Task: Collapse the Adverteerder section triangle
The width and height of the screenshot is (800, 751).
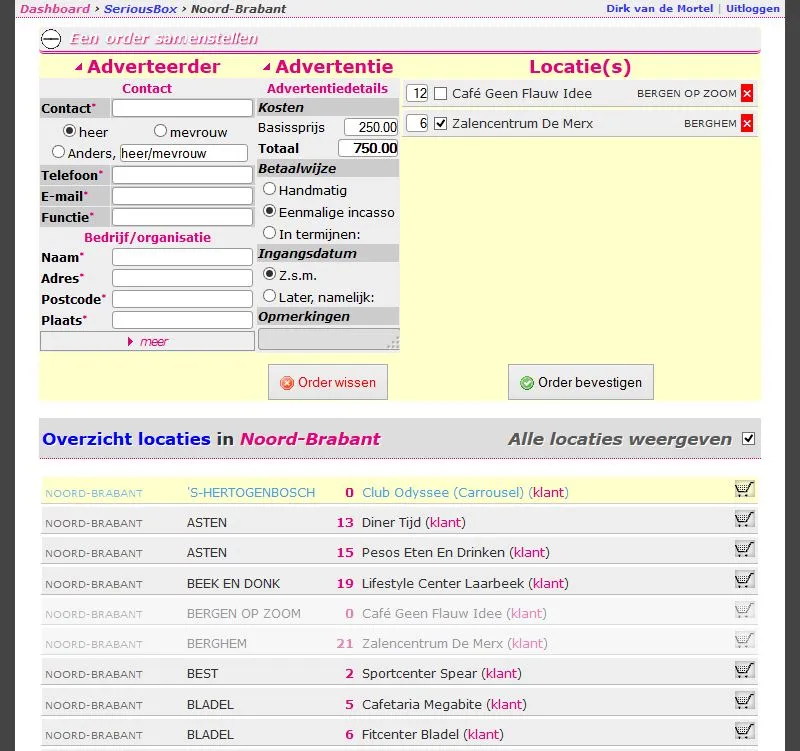Action: click(79, 67)
